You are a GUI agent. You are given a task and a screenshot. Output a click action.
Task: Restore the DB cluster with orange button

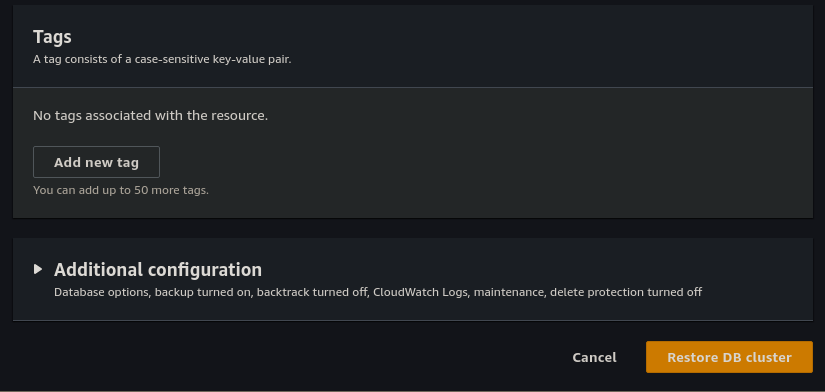pyautogui.click(x=729, y=357)
